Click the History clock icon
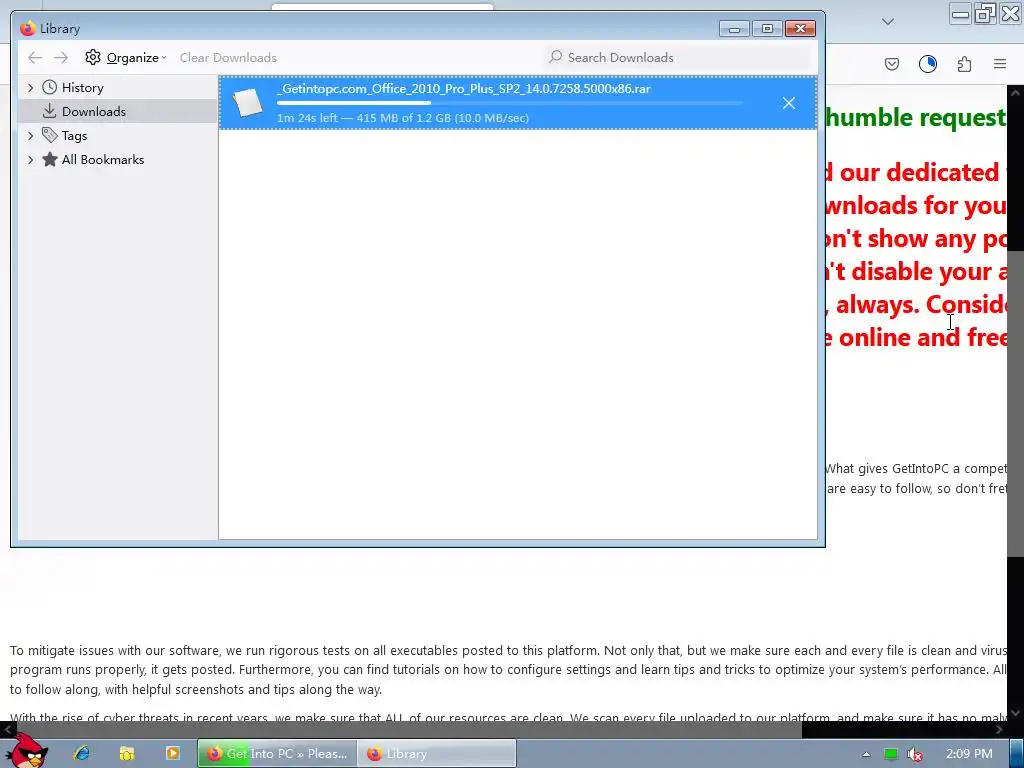The height and width of the screenshot is (768, 1024). pyautogui.click(x=50, y=87)
